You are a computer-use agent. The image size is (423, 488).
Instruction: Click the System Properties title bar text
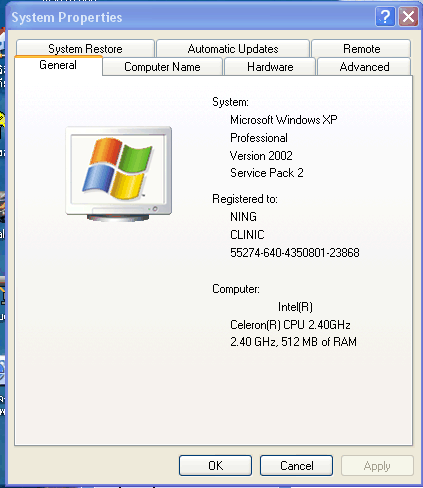click(x=67, y=17)
